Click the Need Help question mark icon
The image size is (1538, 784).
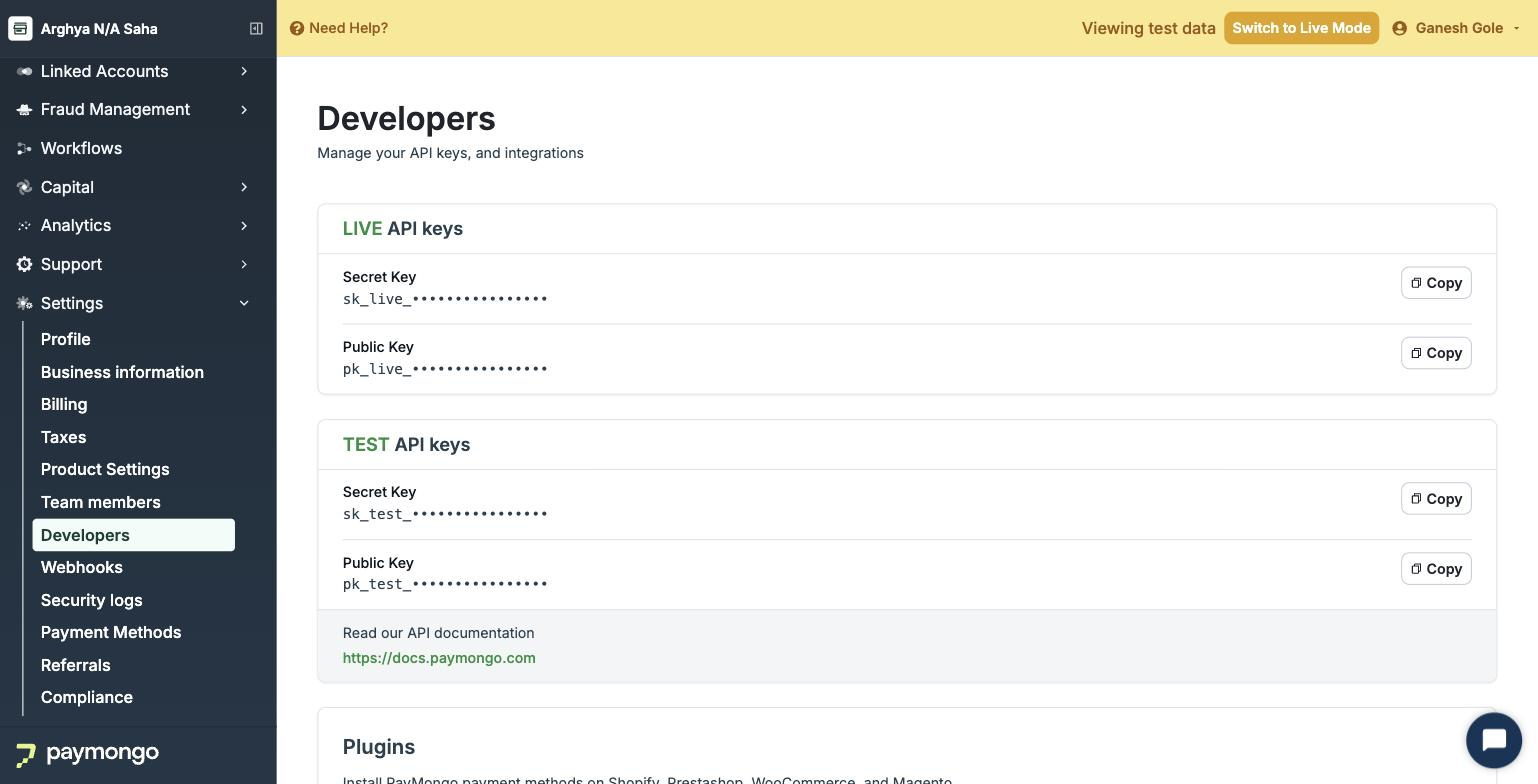(297, 28)
